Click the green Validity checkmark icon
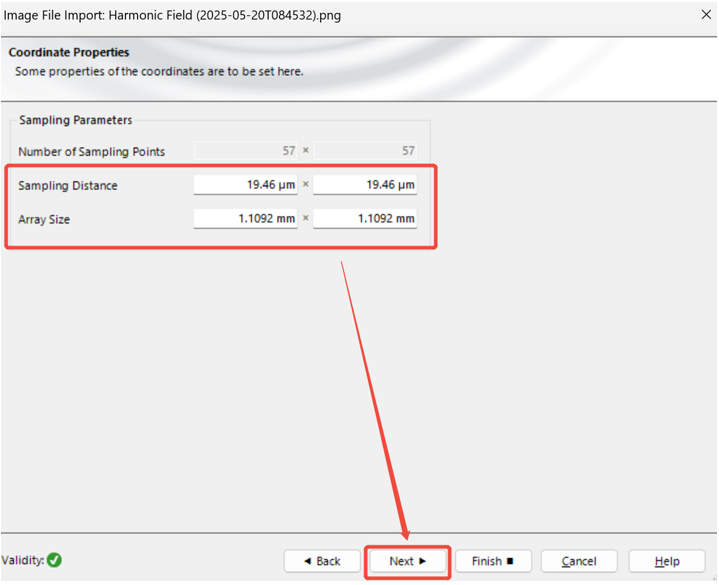 [x=54, y=560]
